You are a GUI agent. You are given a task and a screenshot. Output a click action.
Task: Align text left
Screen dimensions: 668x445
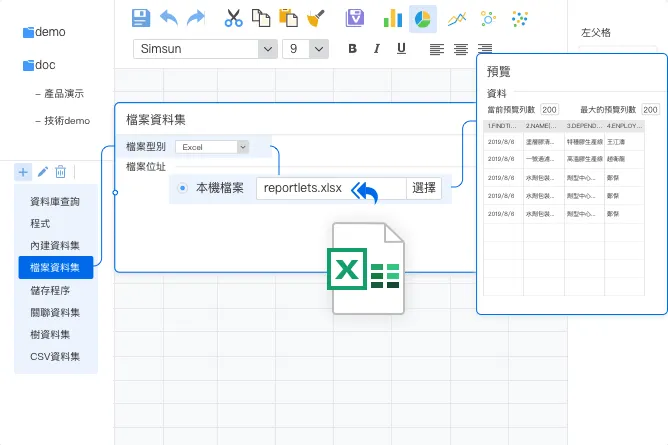pyautogui.click(x=437, y=49)
